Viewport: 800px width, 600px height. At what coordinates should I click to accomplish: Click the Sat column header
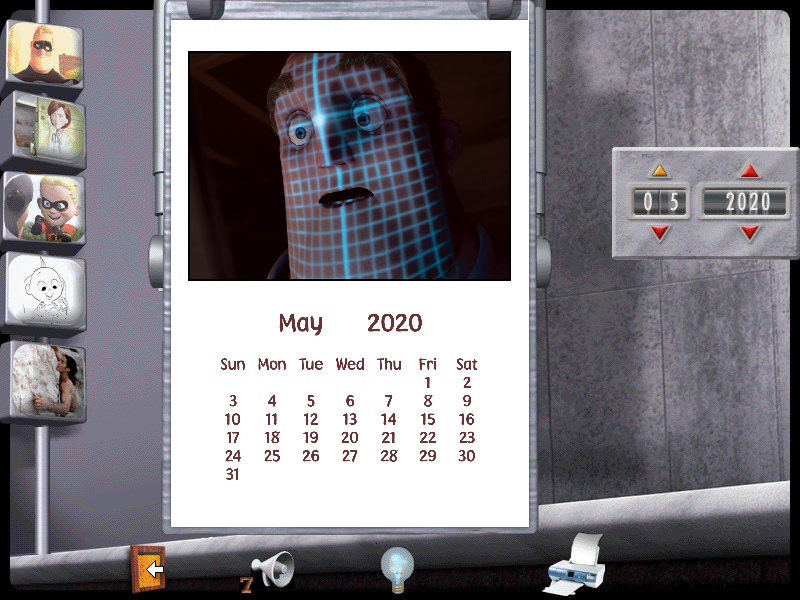click(x=466, y=364)
